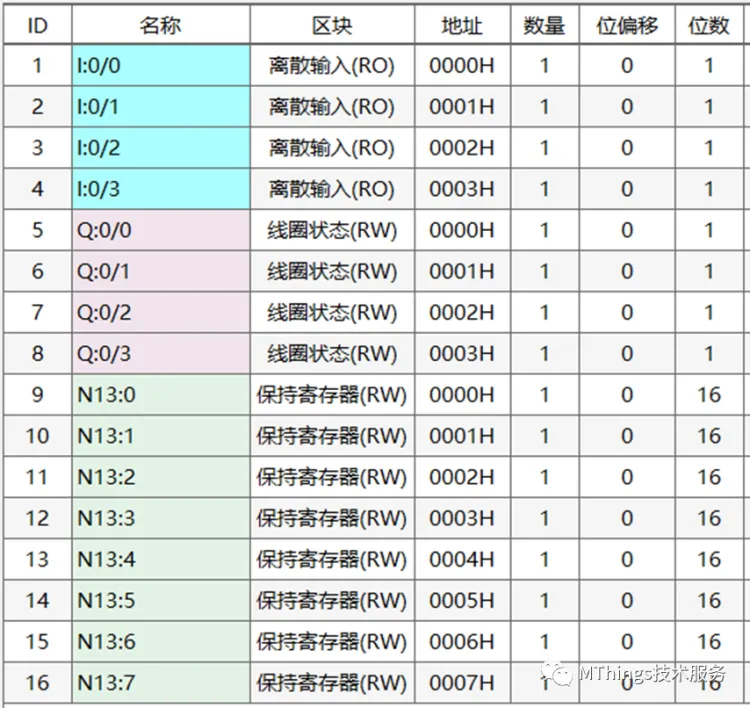Click 保持寄存器(RW) block cell in N13:4 row
The image size is (750, 708).
[332, 559]
